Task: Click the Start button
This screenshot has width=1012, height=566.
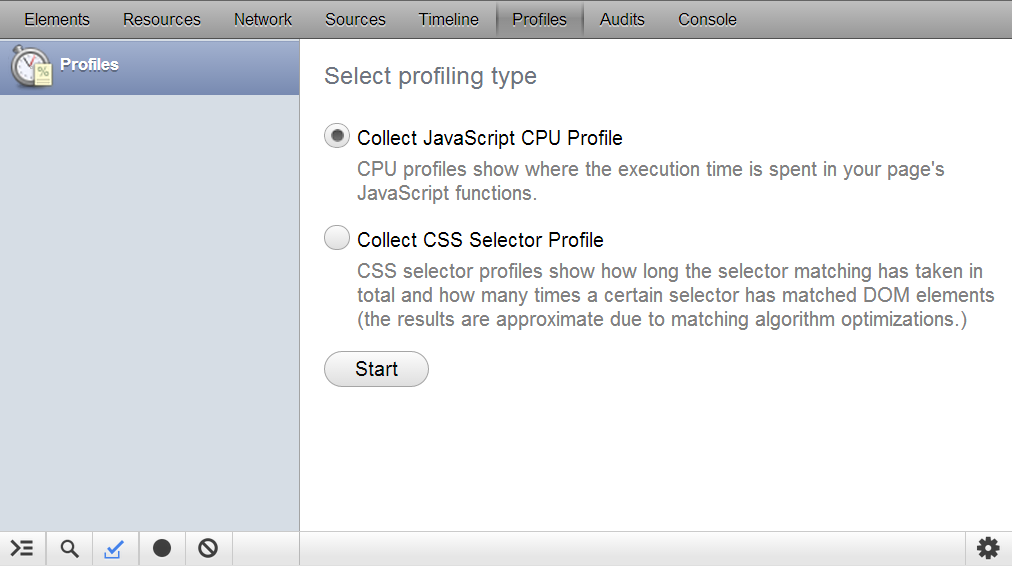Action: (x=376, y=369)
